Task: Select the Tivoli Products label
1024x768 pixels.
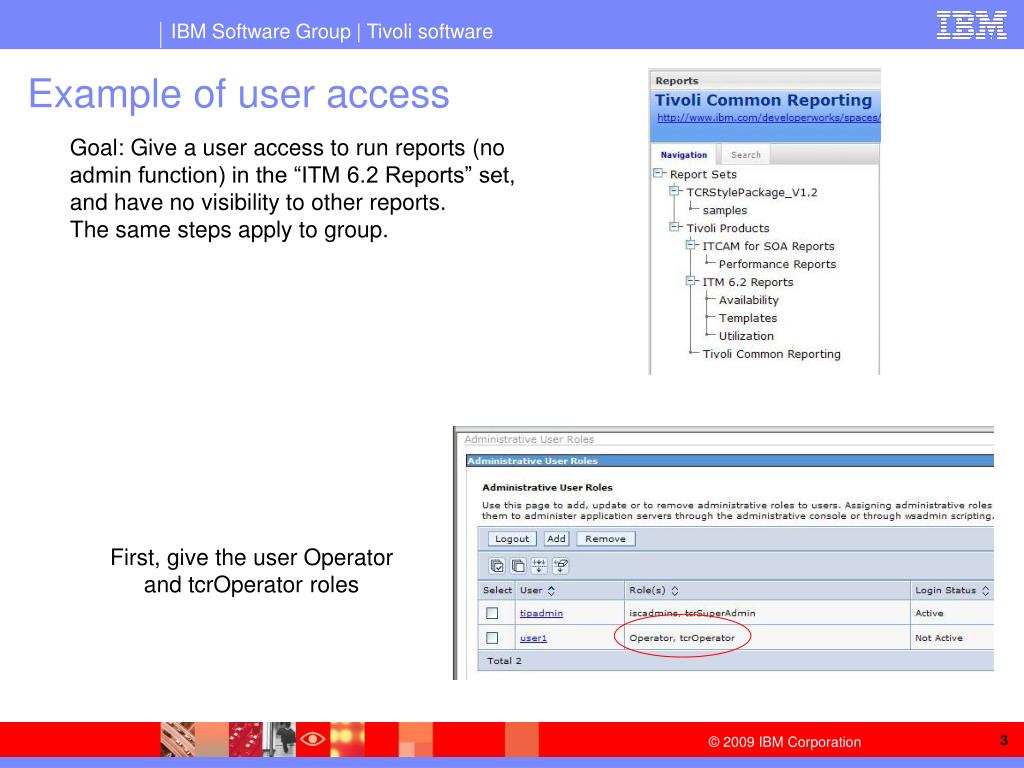Action: pos(728,228)
